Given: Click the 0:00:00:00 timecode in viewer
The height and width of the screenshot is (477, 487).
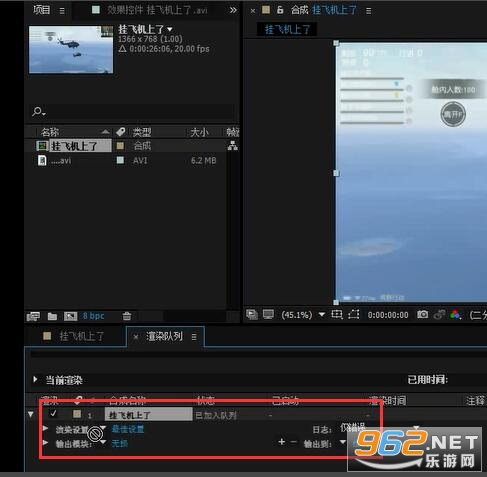Looking at the screenshot, I should point(388,315).
